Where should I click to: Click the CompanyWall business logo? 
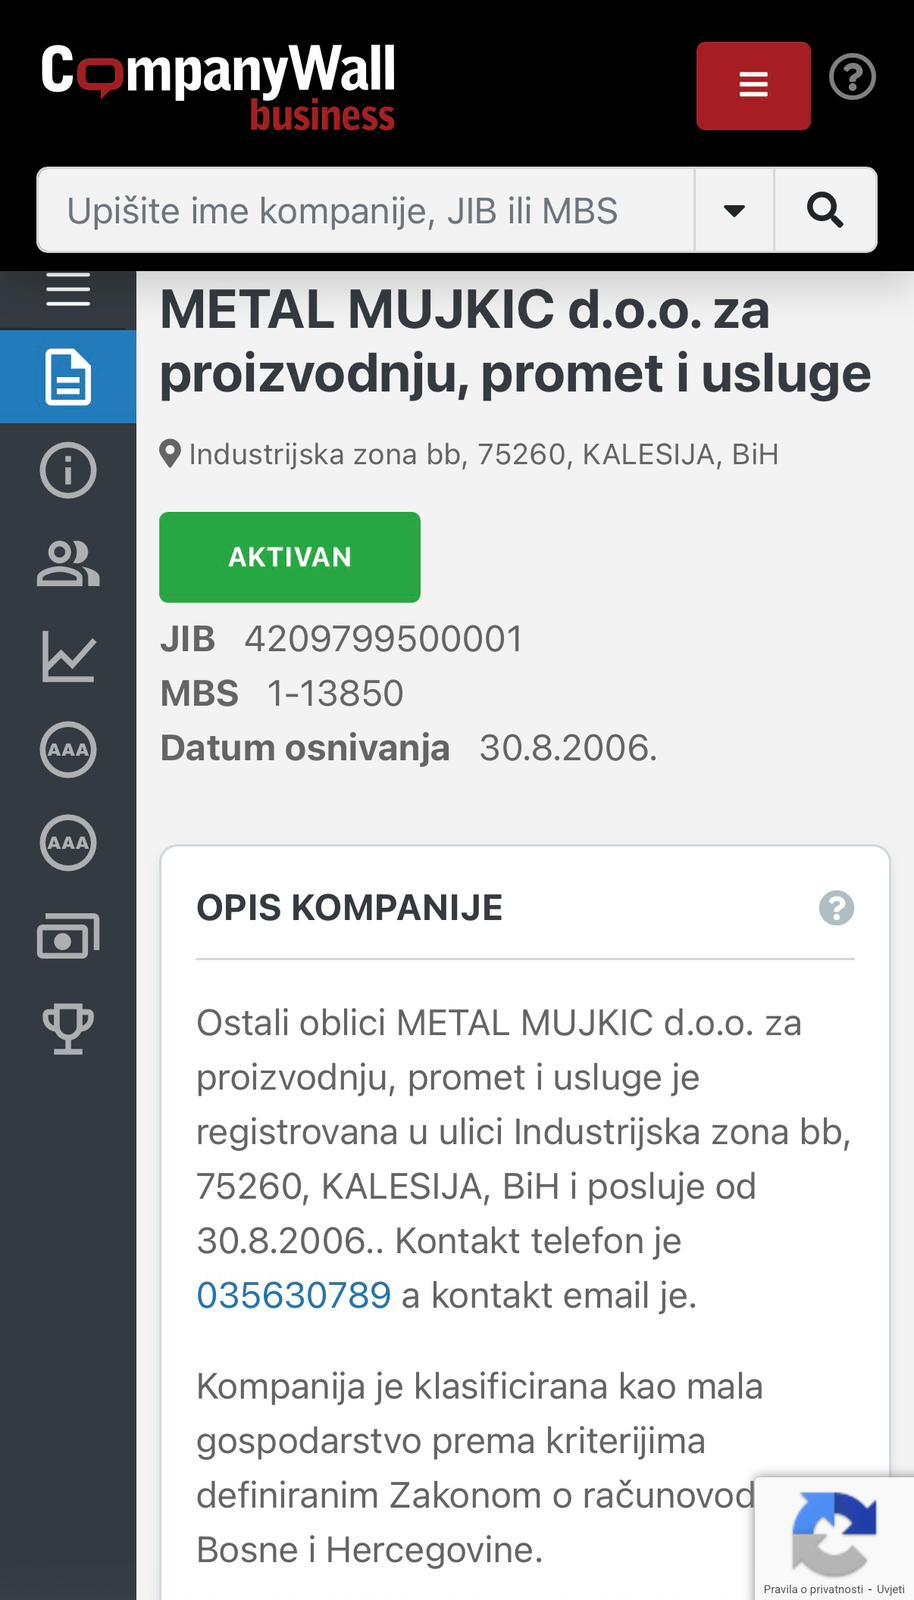click(x=218, y=87)
